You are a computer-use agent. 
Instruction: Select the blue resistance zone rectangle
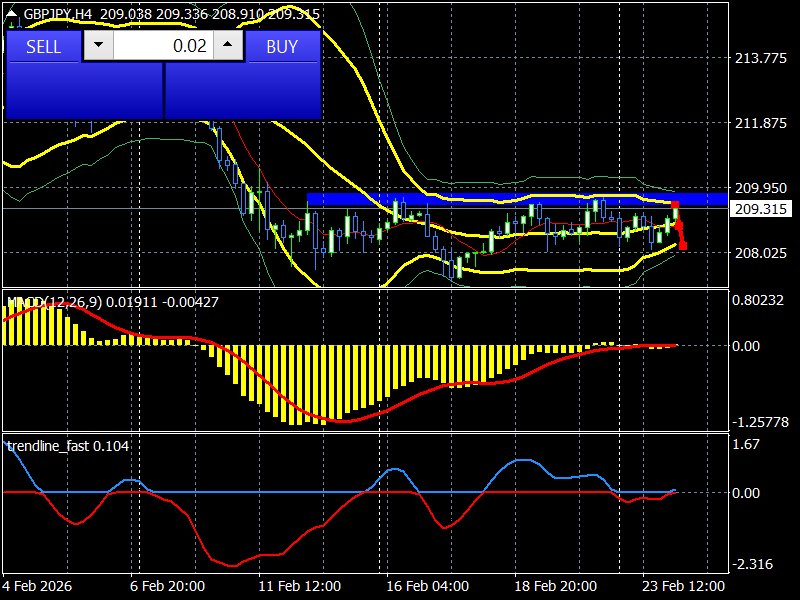click(x=517, y=199)
